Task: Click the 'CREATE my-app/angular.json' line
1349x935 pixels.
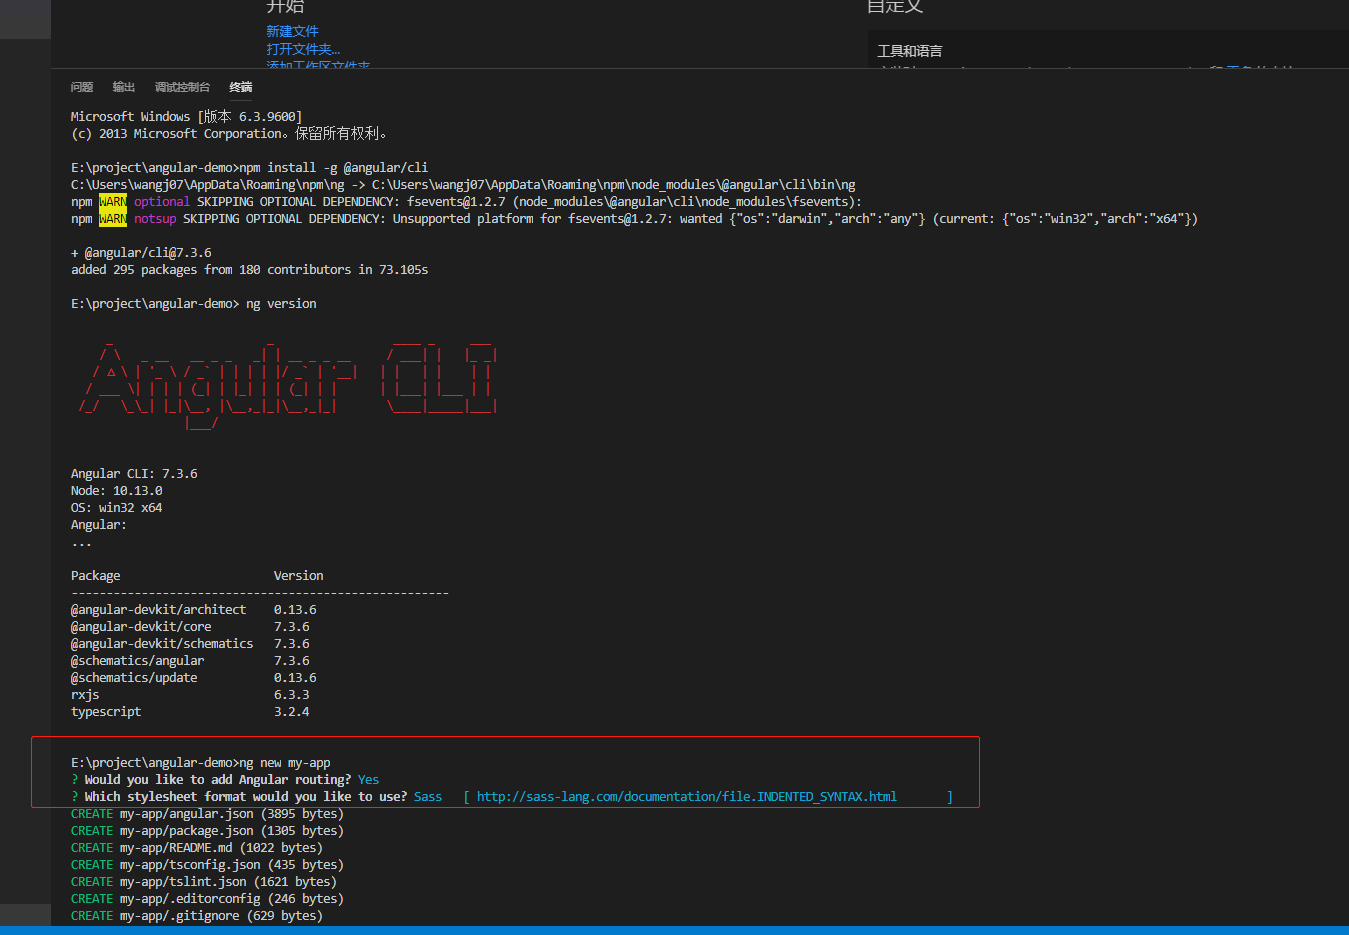Action: tap(207, 814)
